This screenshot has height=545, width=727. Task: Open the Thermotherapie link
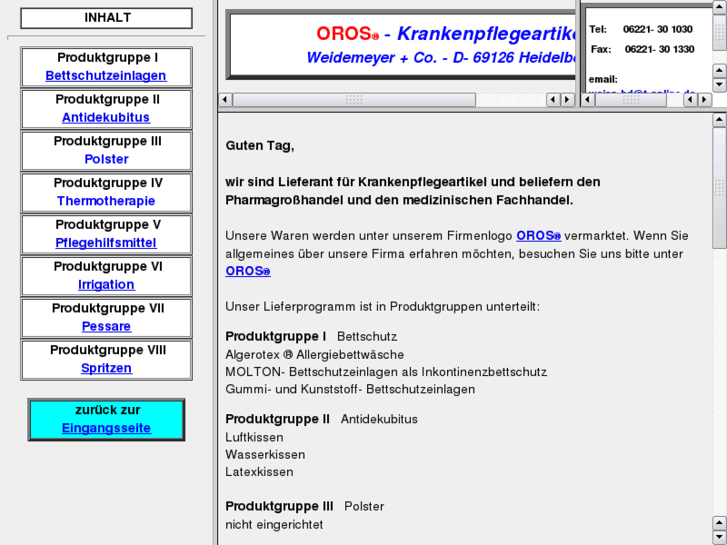click(106, 201)
